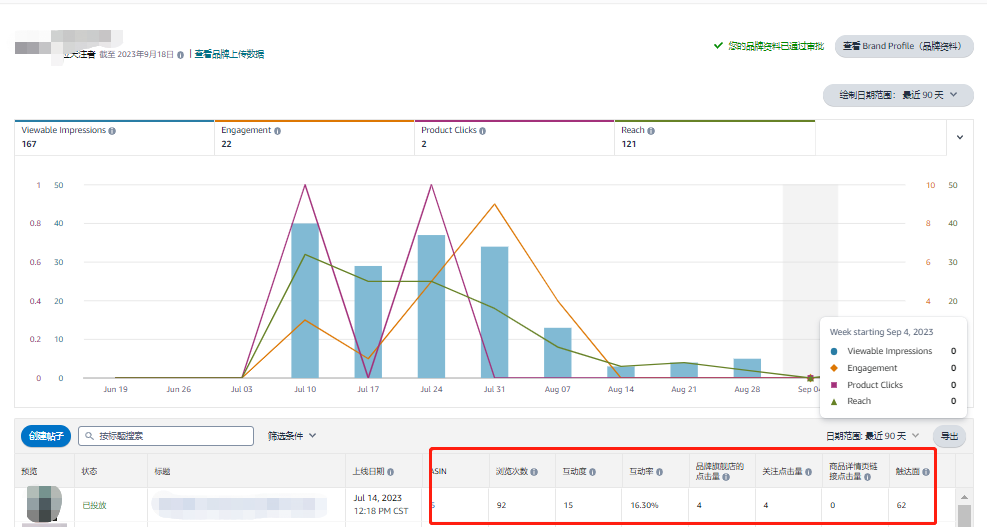Open 筛选条件 filter dropdown
This screenshot has width=987, height=527.
click(x=292, y=436)
